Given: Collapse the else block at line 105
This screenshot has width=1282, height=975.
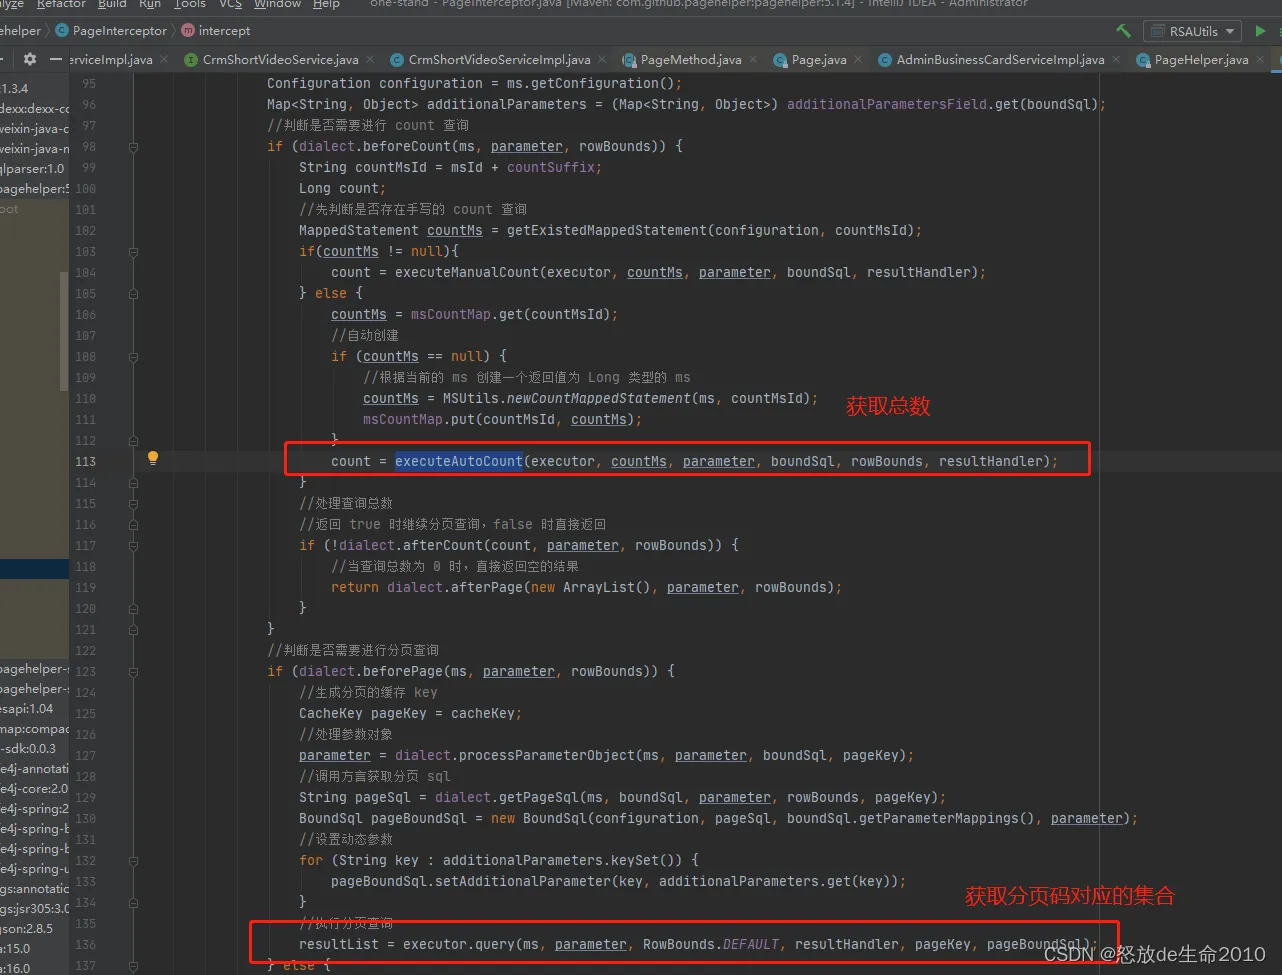Looking at the screenshot, I should pos(133,293).
